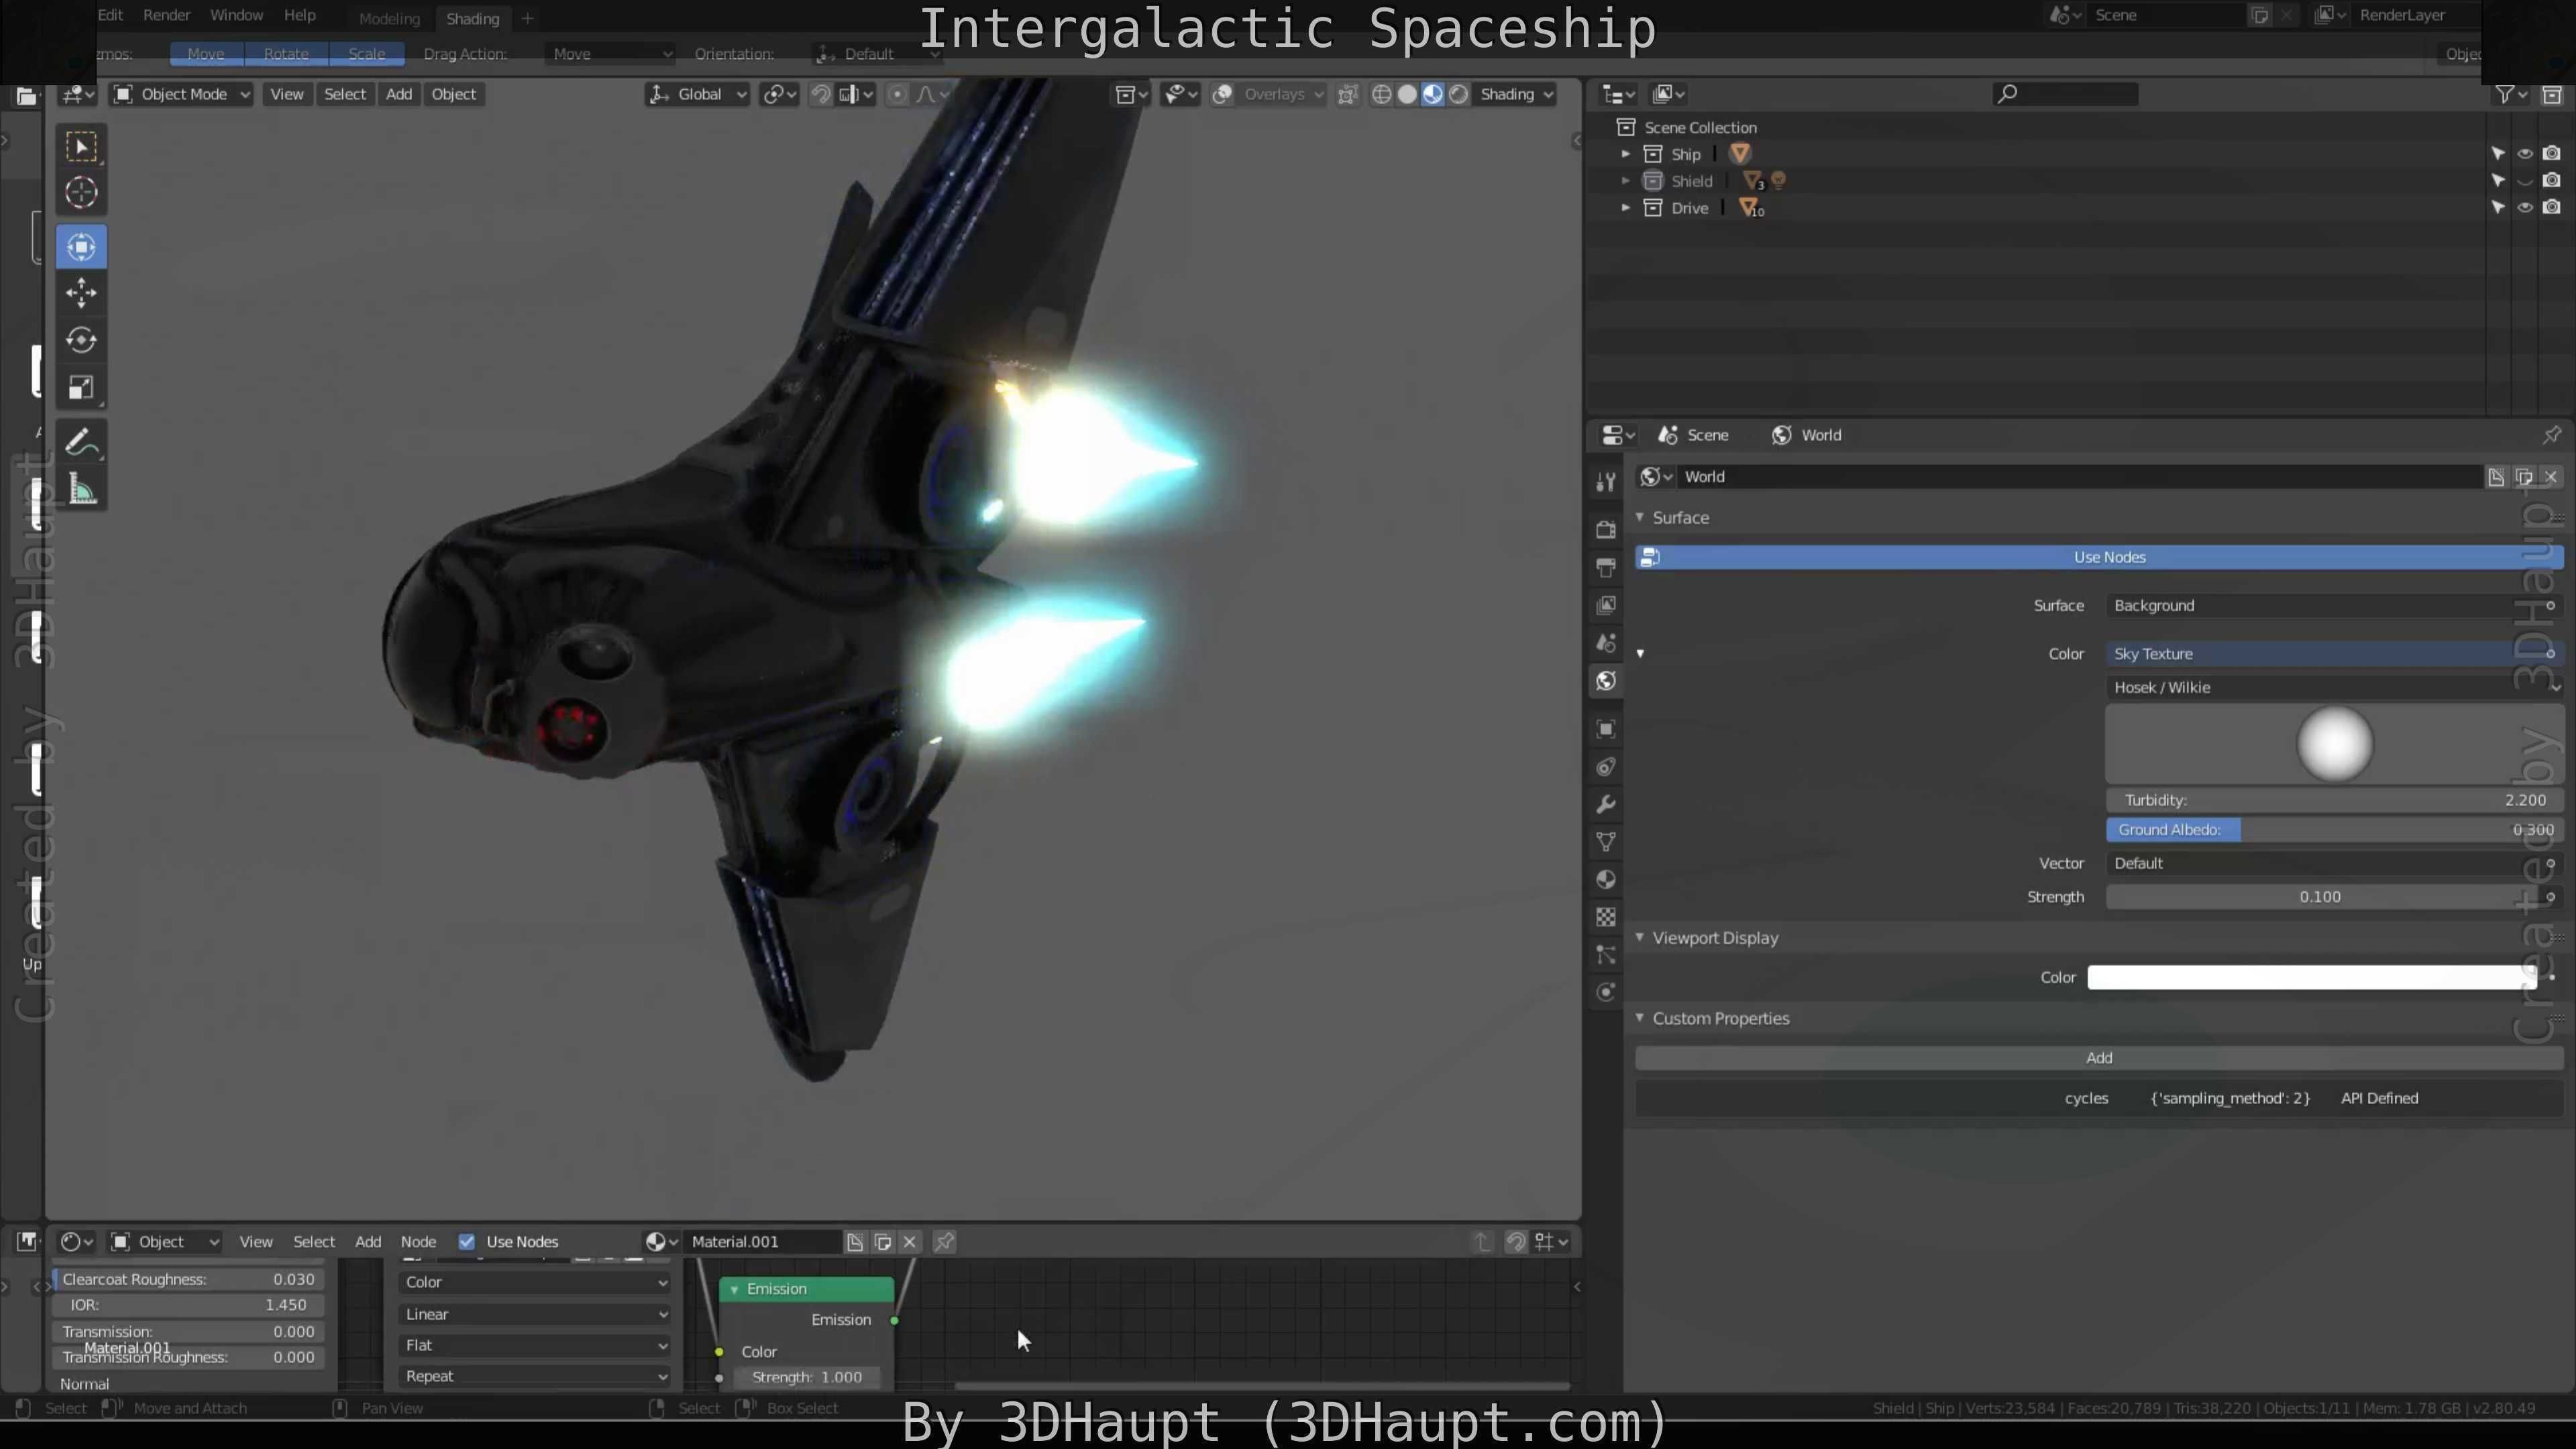Open the Modifiers wrench properties tab

coord(1606,805)
